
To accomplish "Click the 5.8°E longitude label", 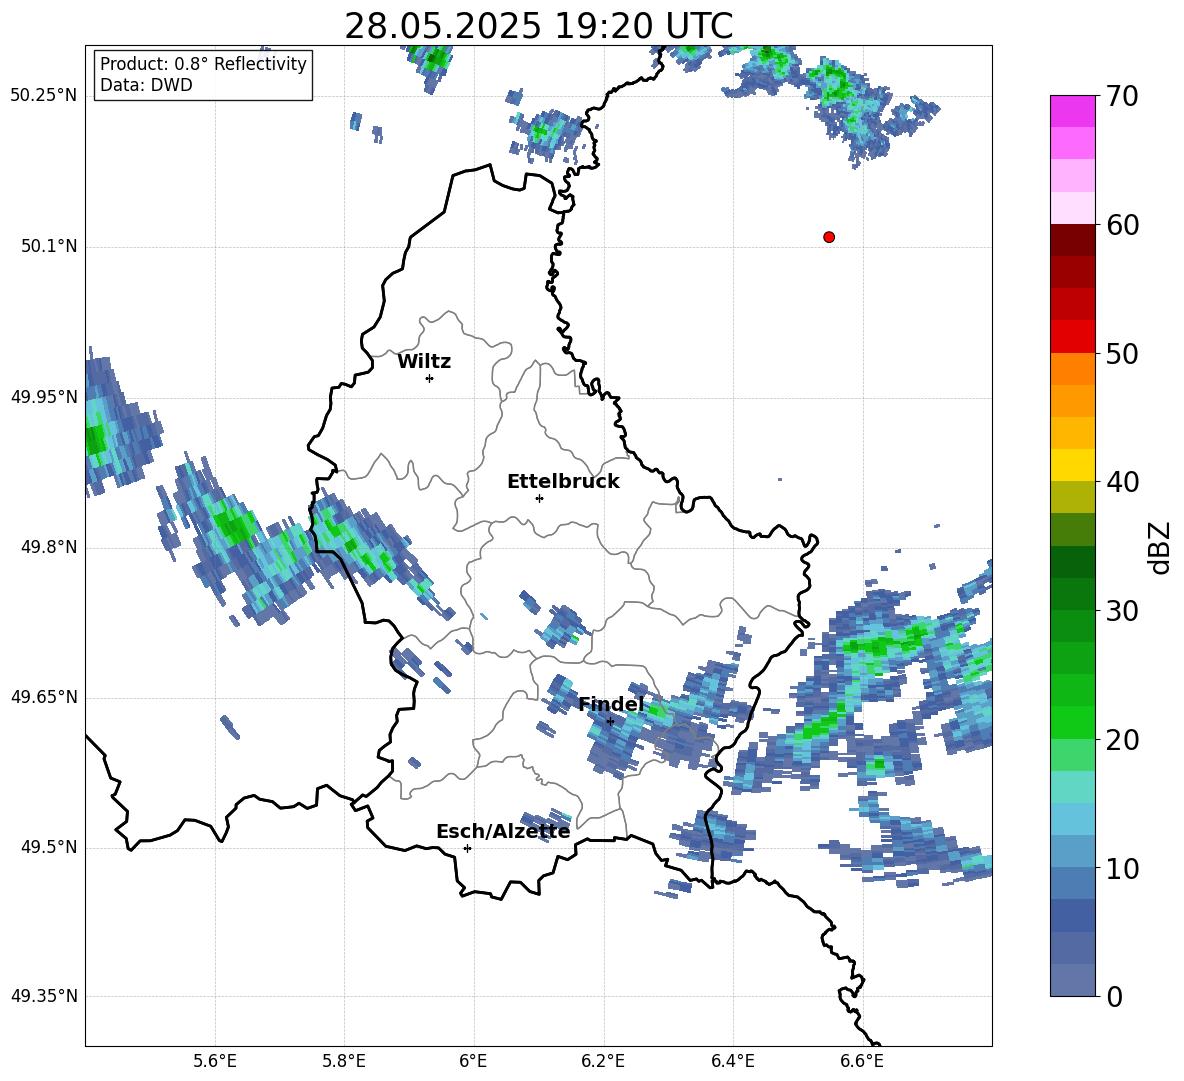I will tap(344, 1061).
